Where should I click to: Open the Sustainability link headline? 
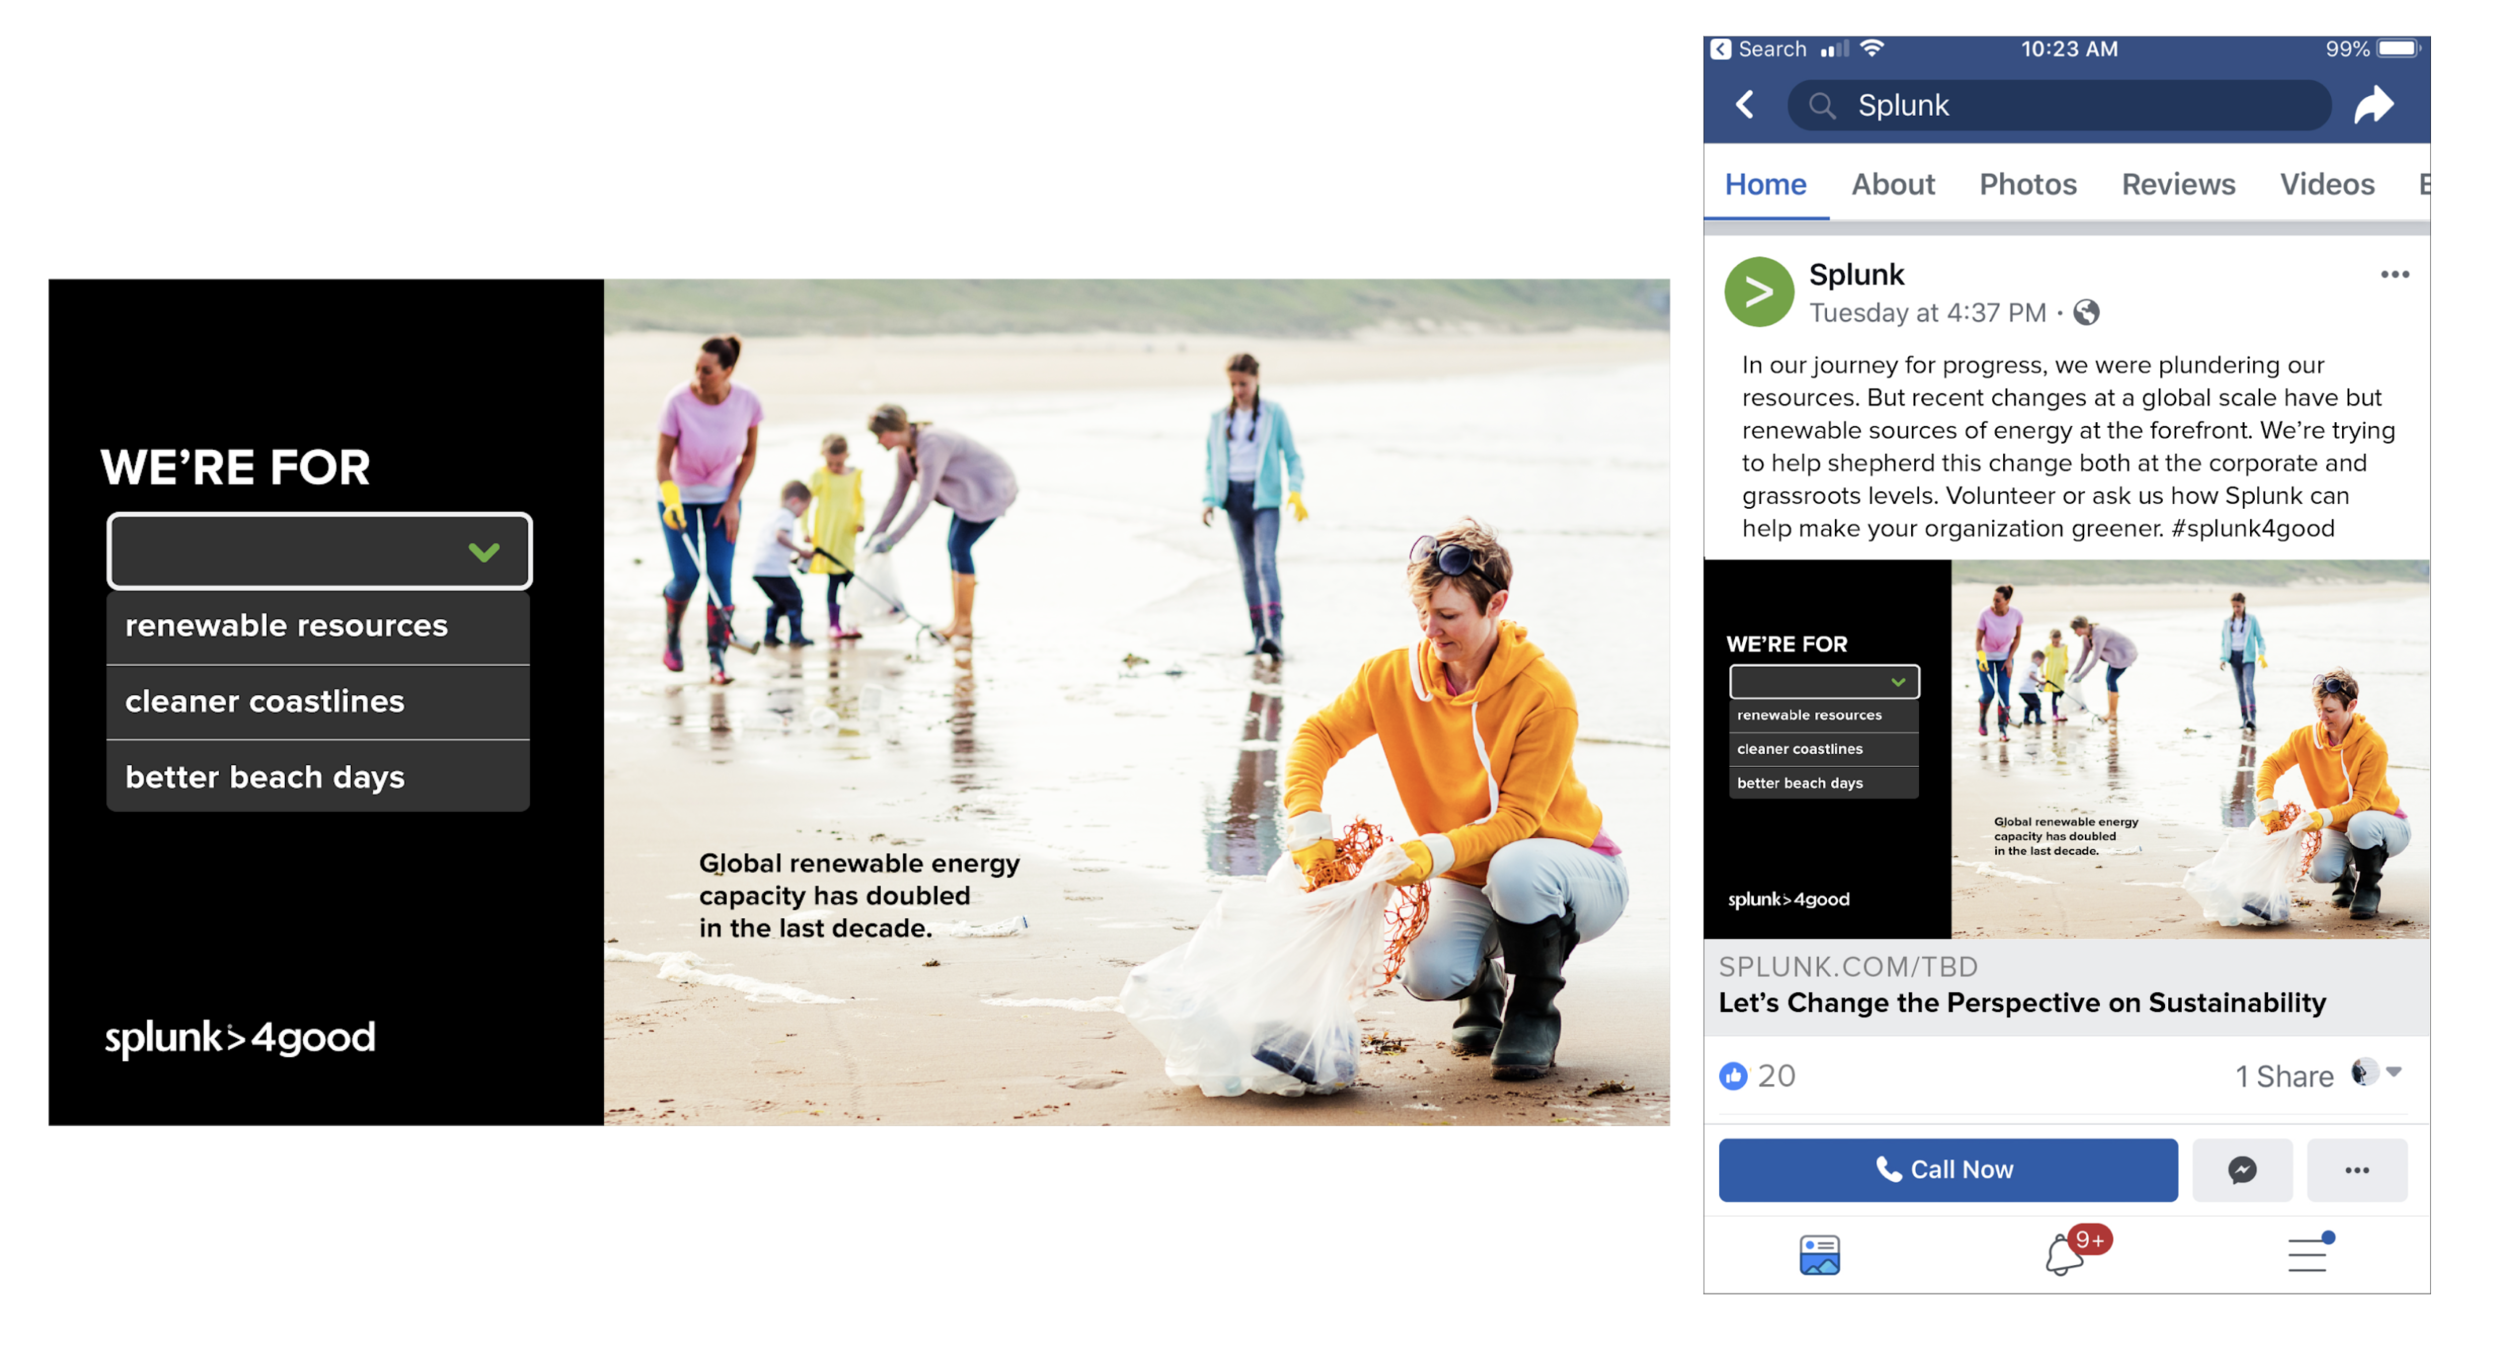[x=2021, y=1003]
